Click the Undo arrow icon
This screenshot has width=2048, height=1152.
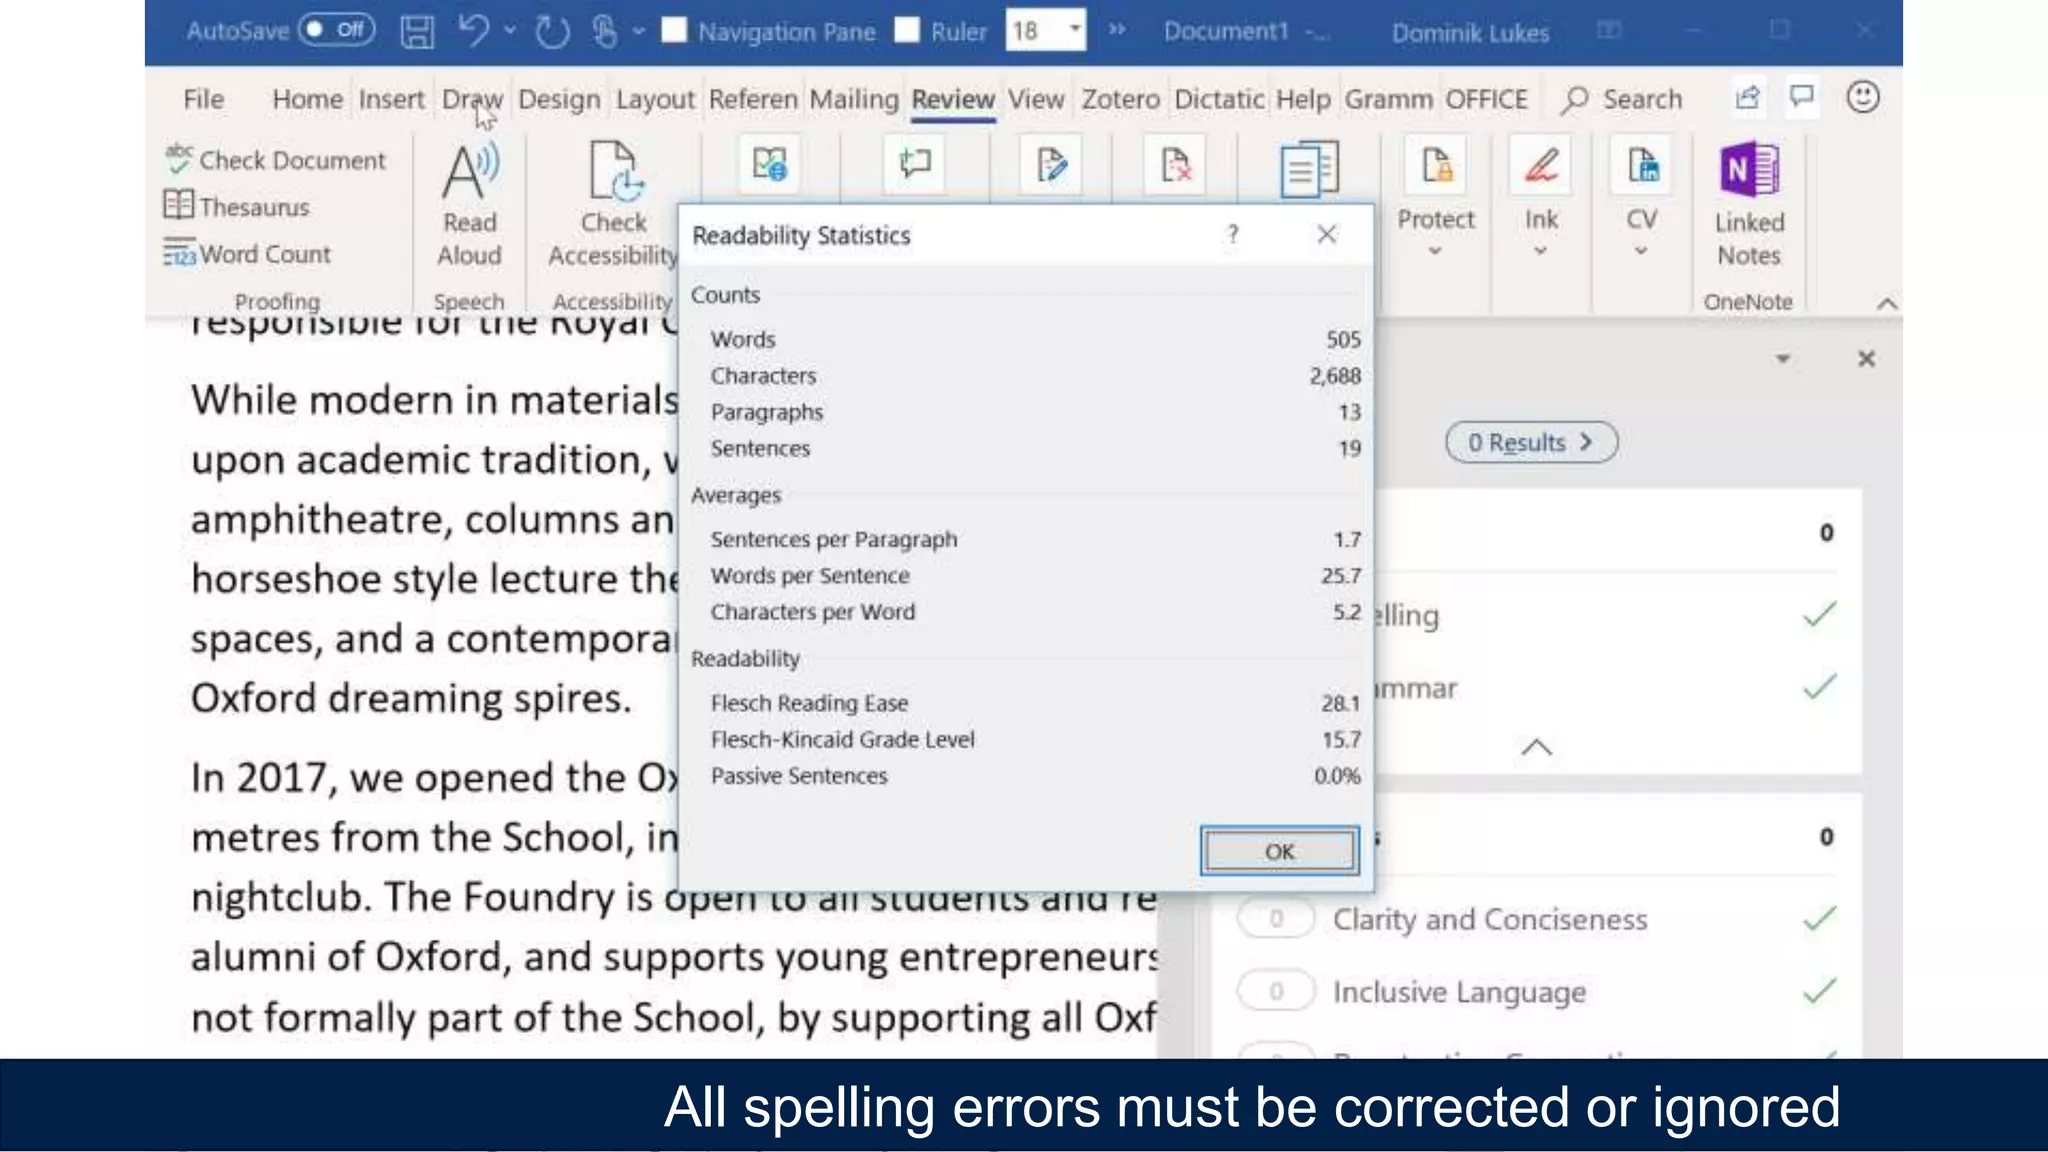[473, 31]
